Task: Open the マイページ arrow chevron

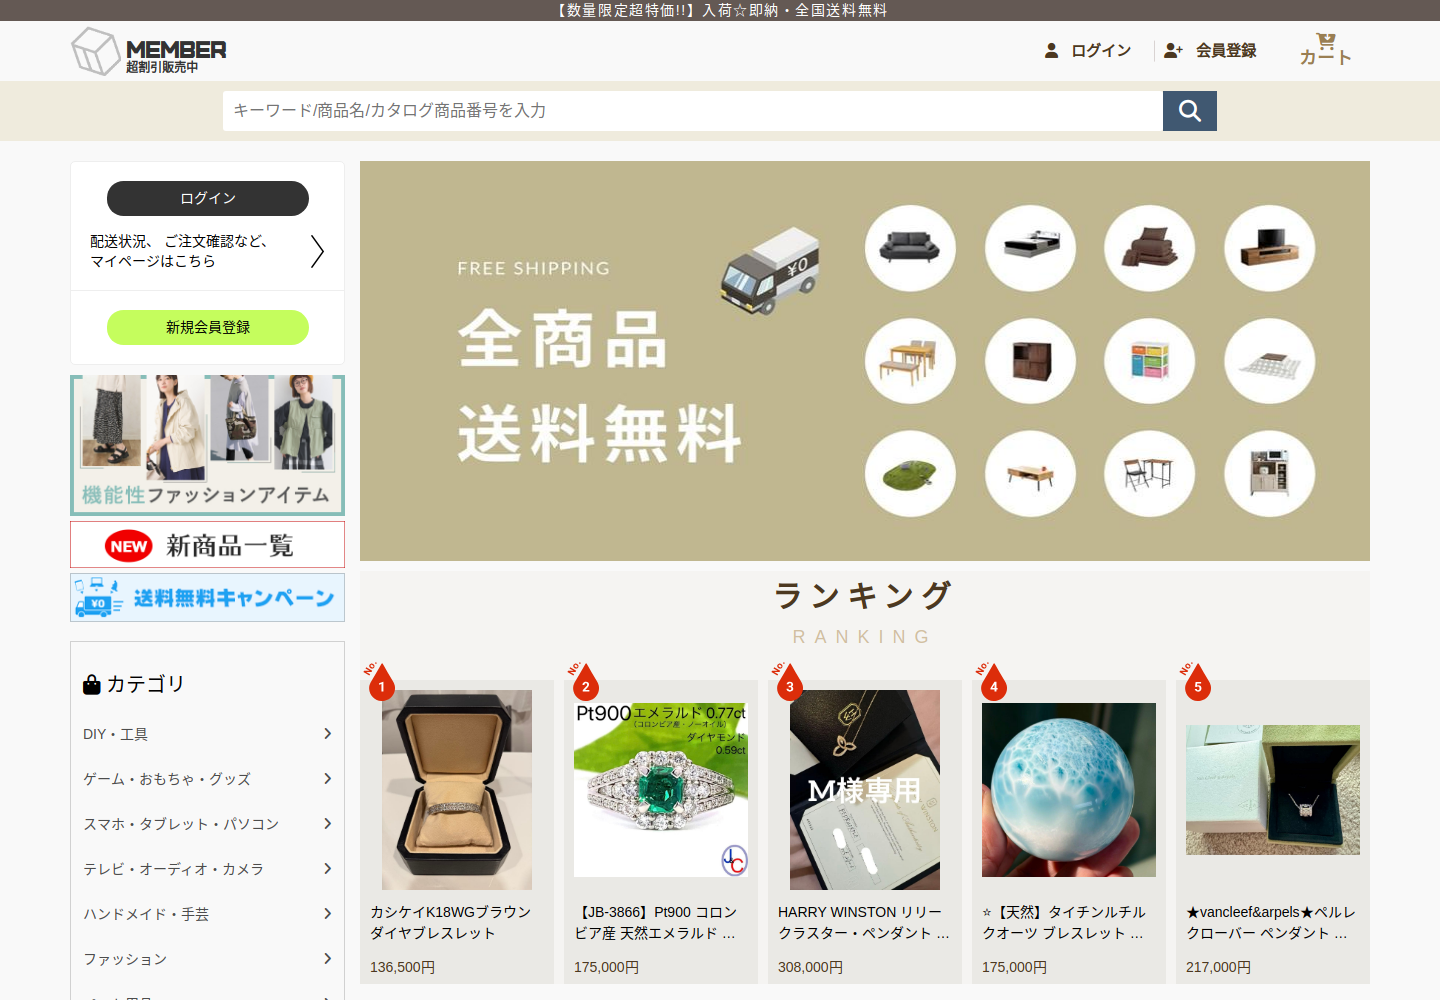Action: point(317,251)
